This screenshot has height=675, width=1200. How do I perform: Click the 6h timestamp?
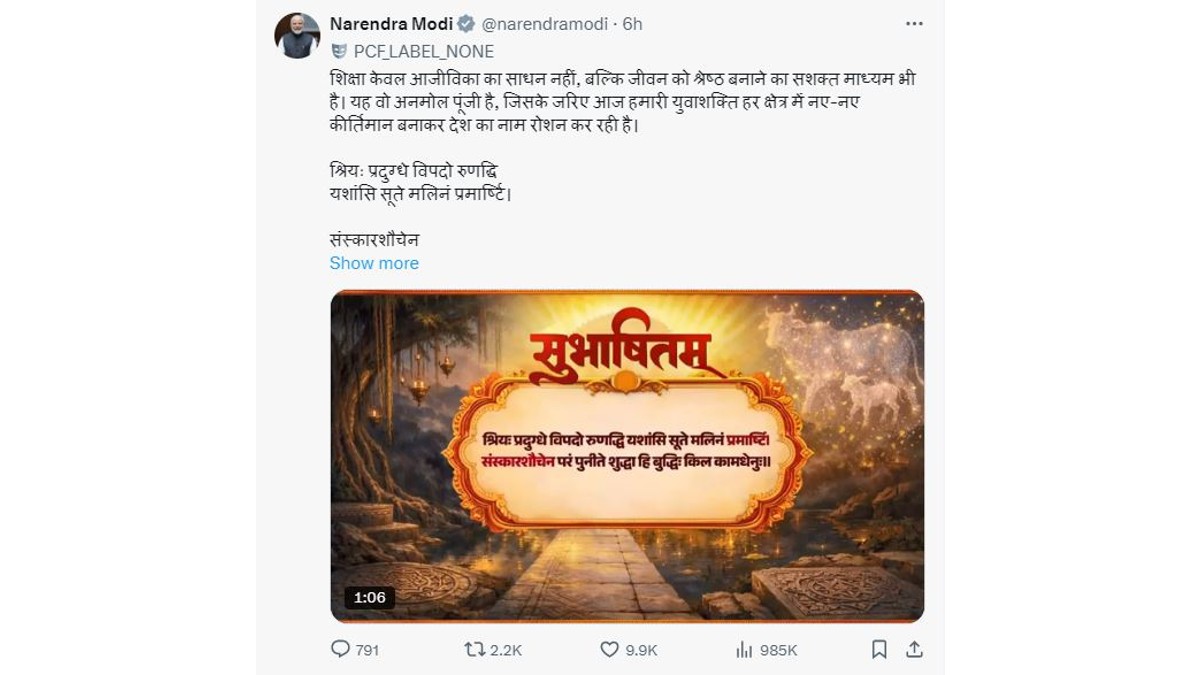pyautogui.click(x=633, y=24)
